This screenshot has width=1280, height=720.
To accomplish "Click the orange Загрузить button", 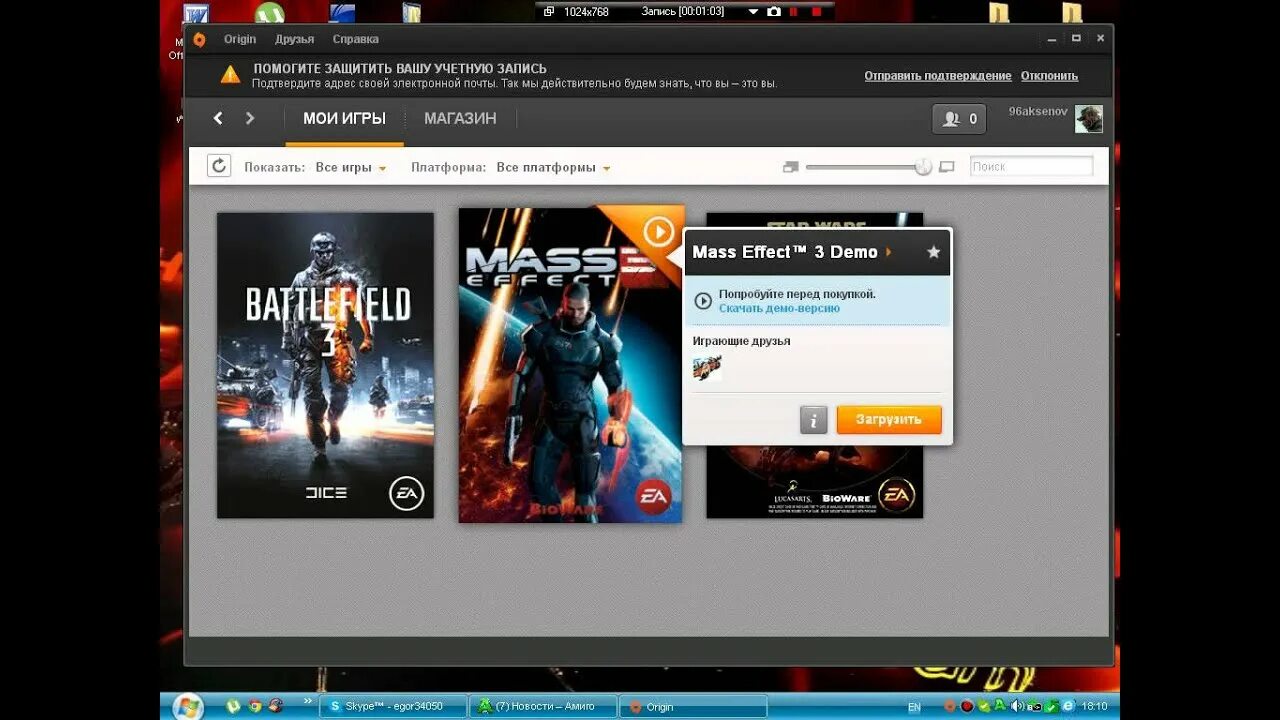I will coord(889,420).
